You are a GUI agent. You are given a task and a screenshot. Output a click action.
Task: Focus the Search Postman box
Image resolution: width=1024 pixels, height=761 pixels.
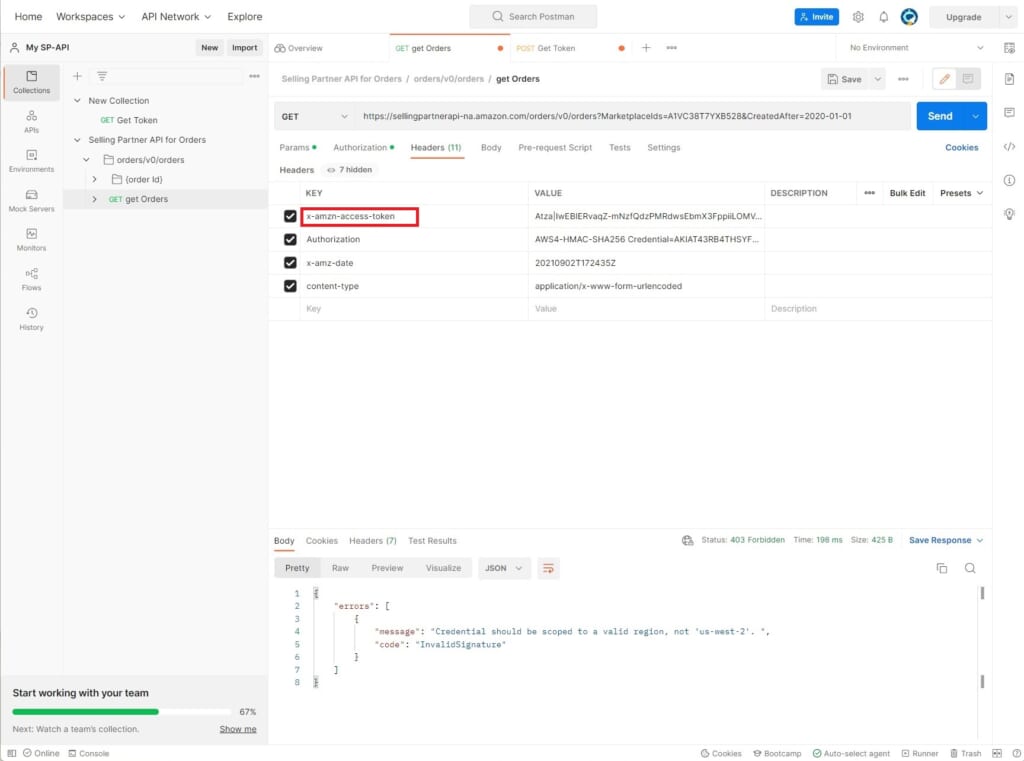click(x=533, y=17)
